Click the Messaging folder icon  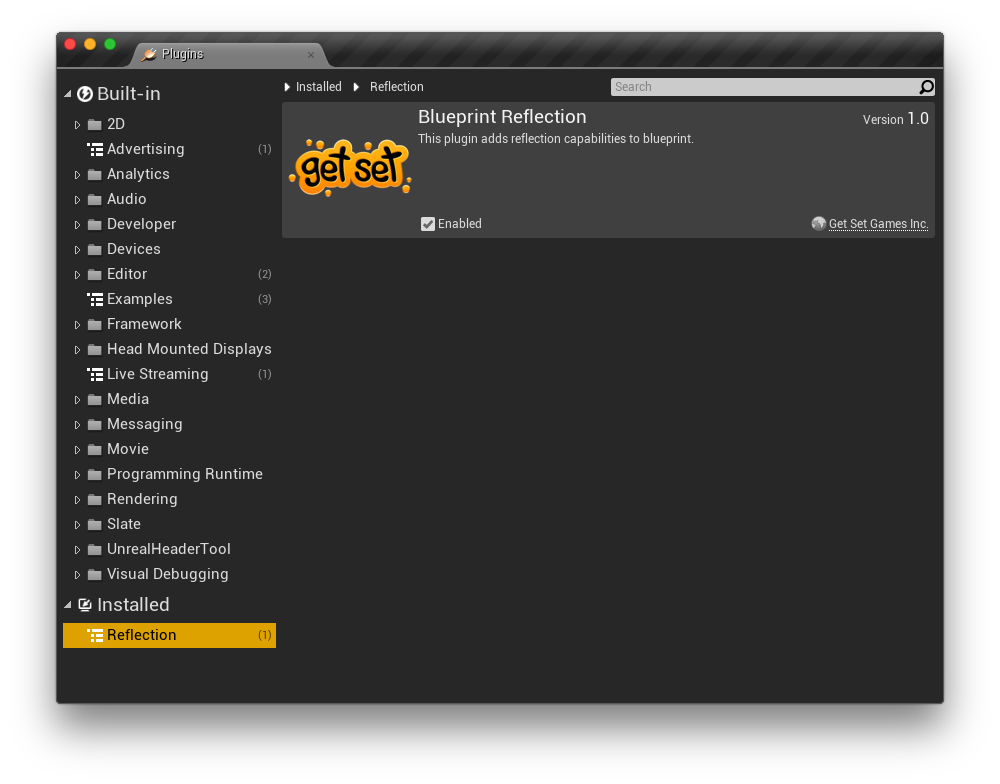[x=94, y=424]
